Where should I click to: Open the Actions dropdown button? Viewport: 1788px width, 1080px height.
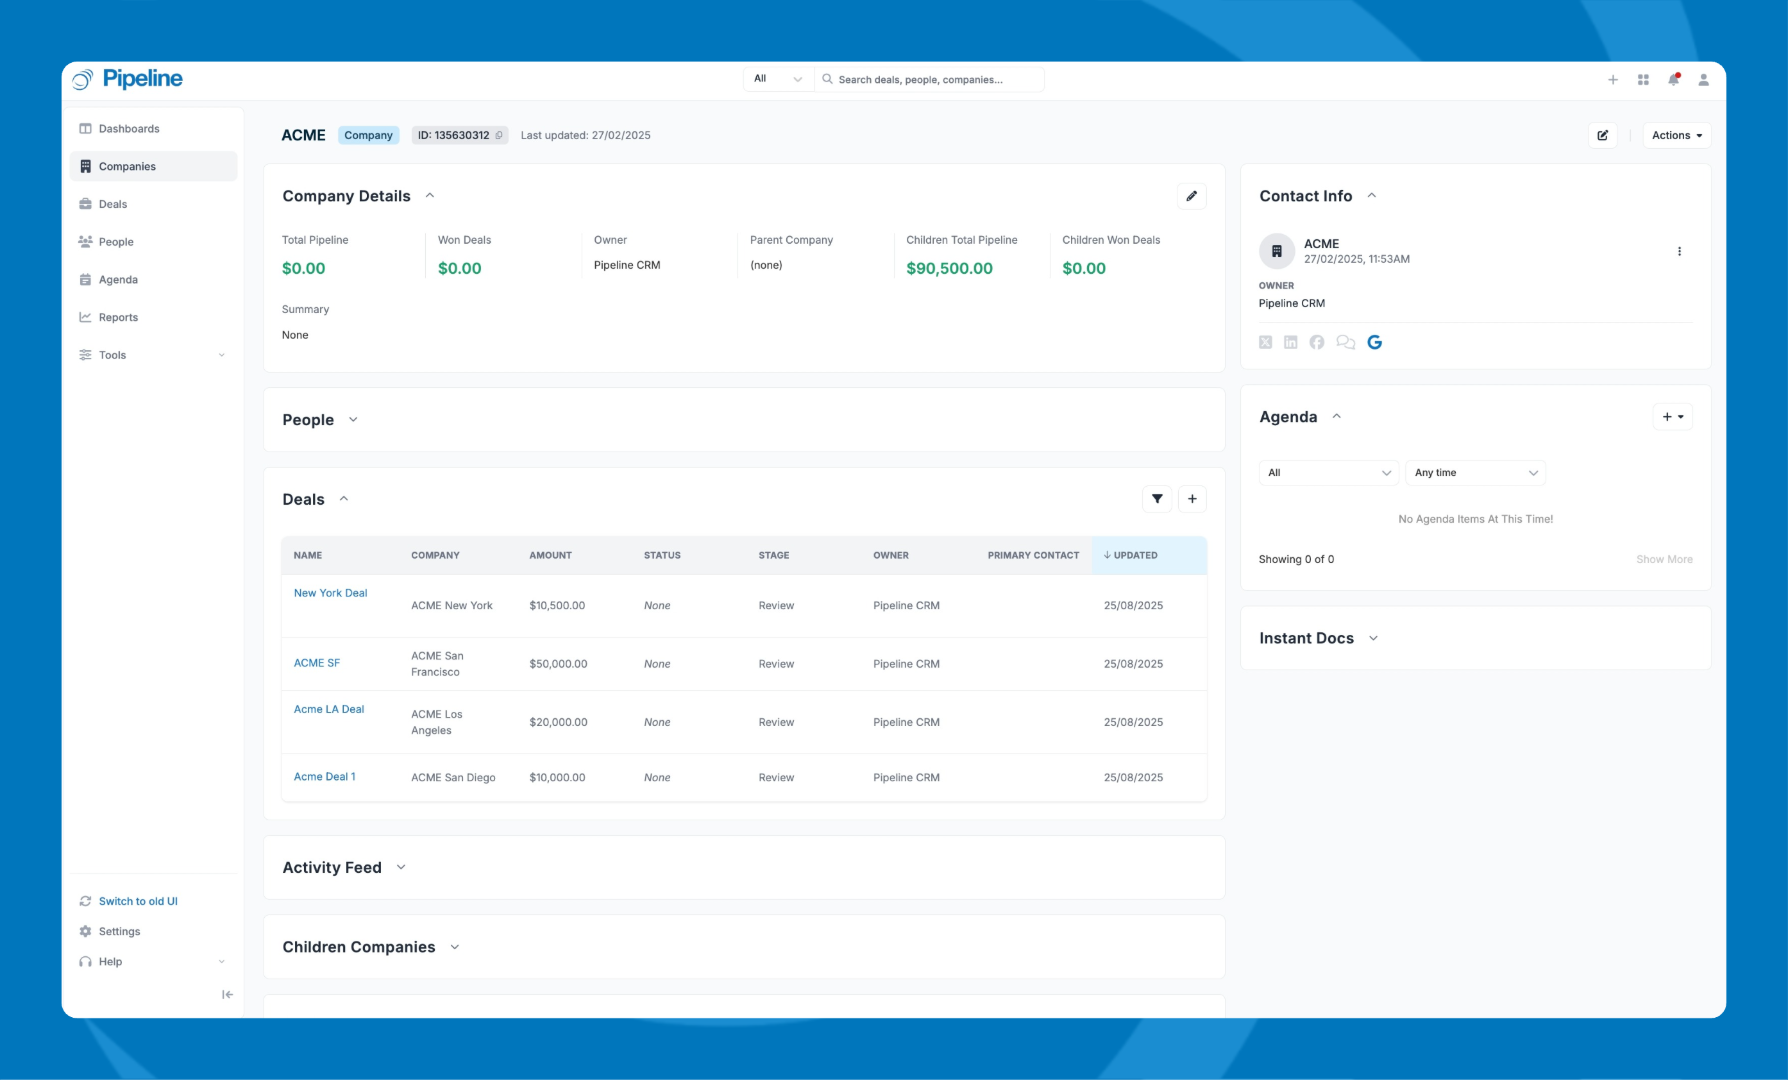1677,136
